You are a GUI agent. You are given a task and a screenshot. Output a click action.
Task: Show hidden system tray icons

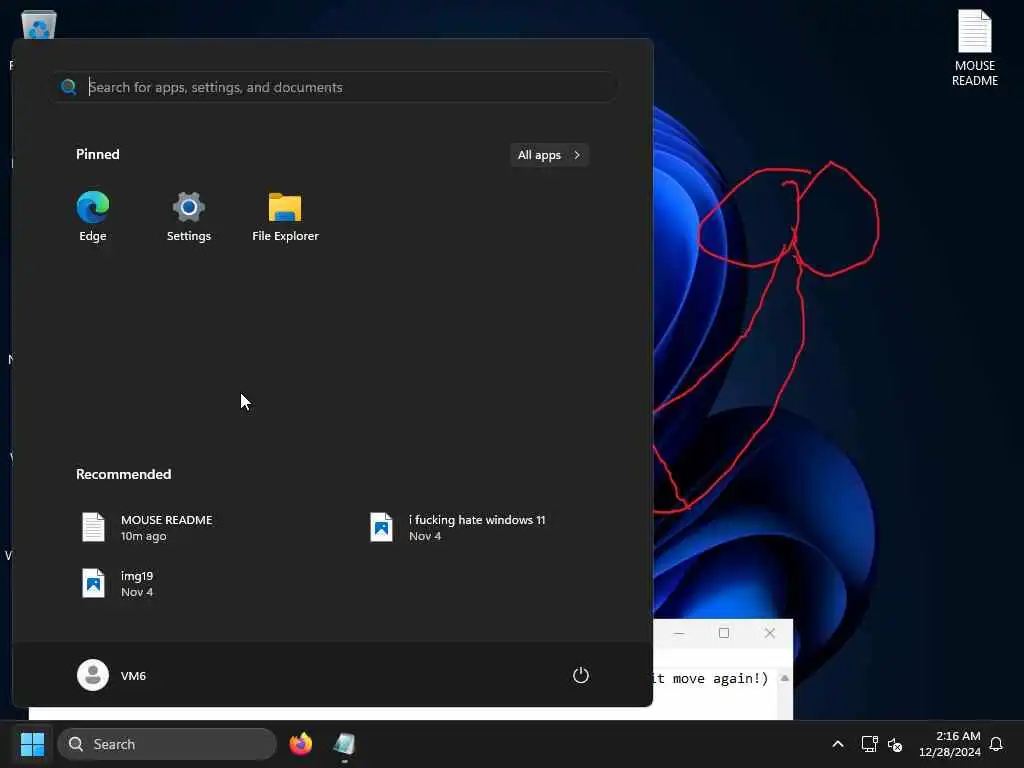click(838, 744)
